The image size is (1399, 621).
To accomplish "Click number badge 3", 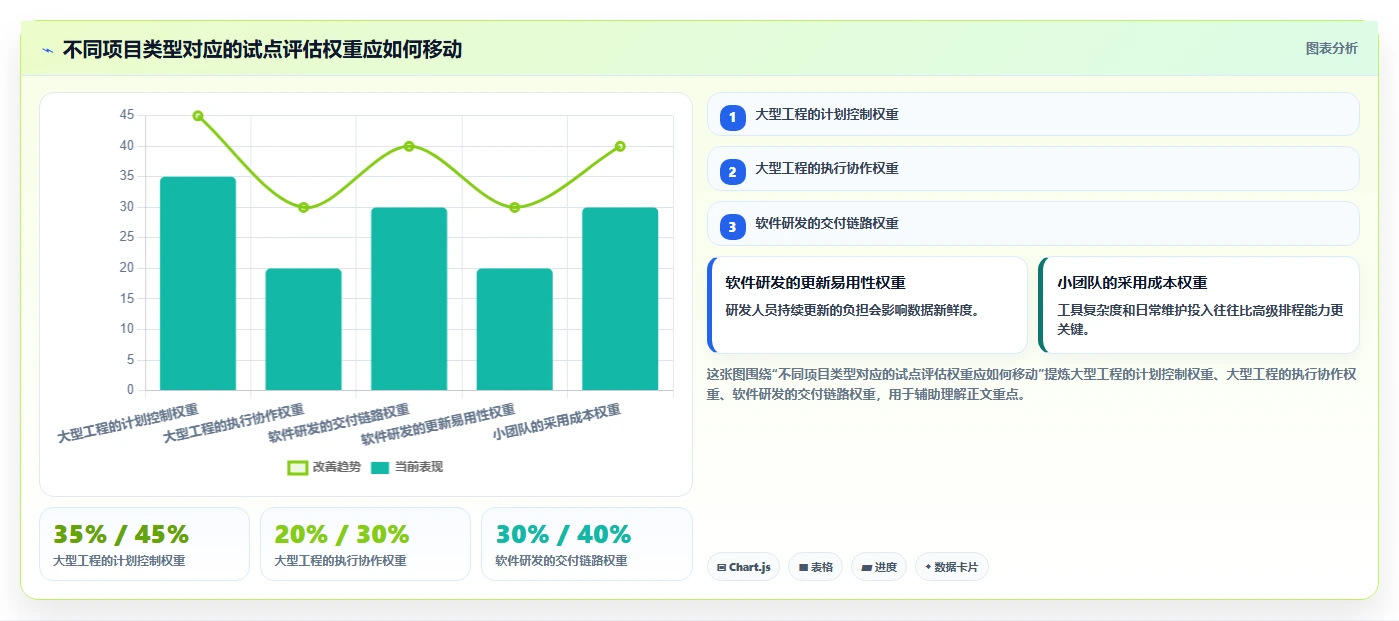I will click(732, 227).
